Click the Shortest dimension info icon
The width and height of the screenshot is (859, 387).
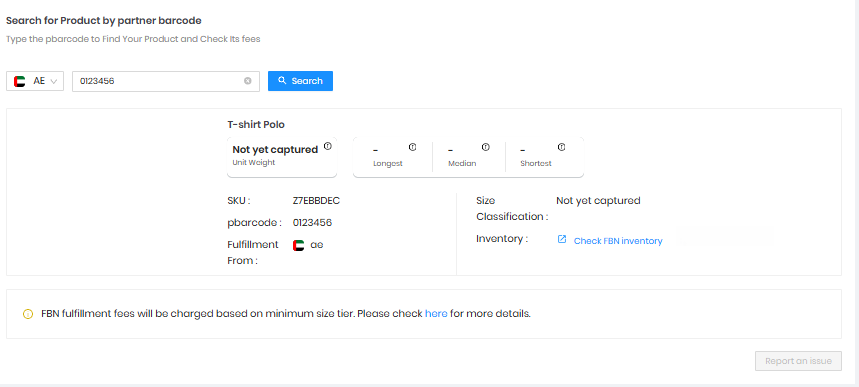pos(562,147)
